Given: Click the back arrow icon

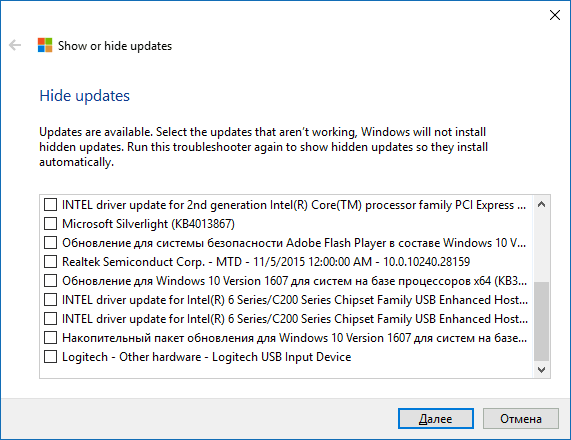Looking at the screenshot, I should [x=15, y=45].
